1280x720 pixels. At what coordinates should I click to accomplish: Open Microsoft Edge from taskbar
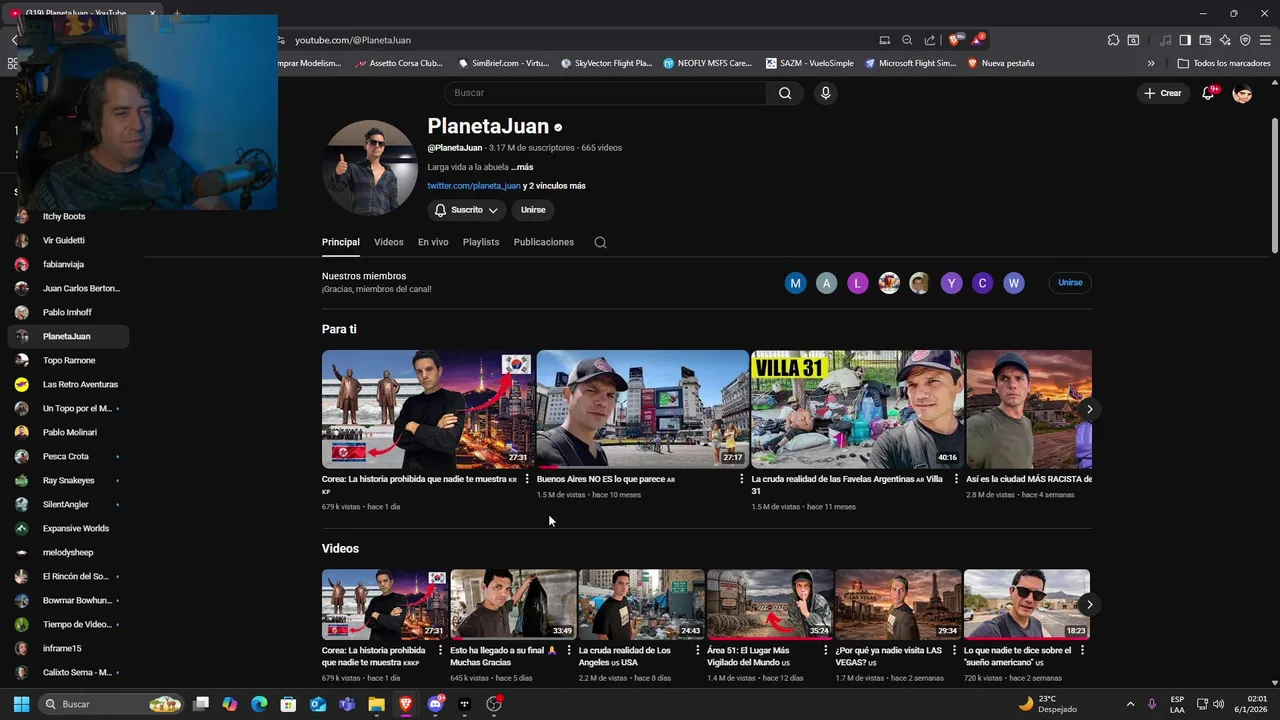[259, 704]
